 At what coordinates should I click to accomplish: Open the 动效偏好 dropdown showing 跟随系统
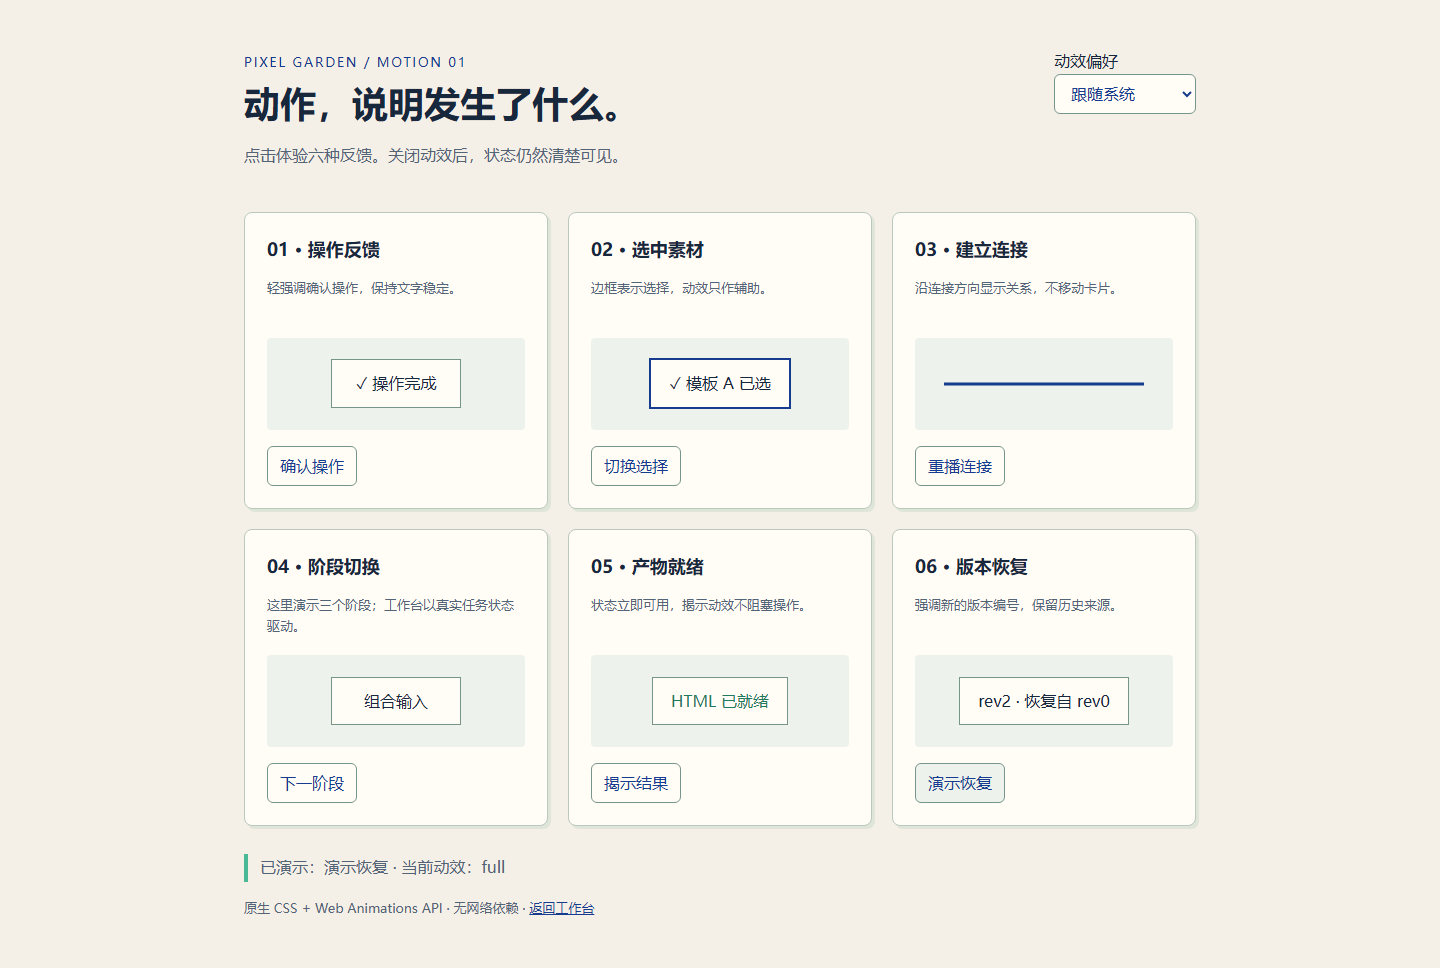pos(1124,94)
